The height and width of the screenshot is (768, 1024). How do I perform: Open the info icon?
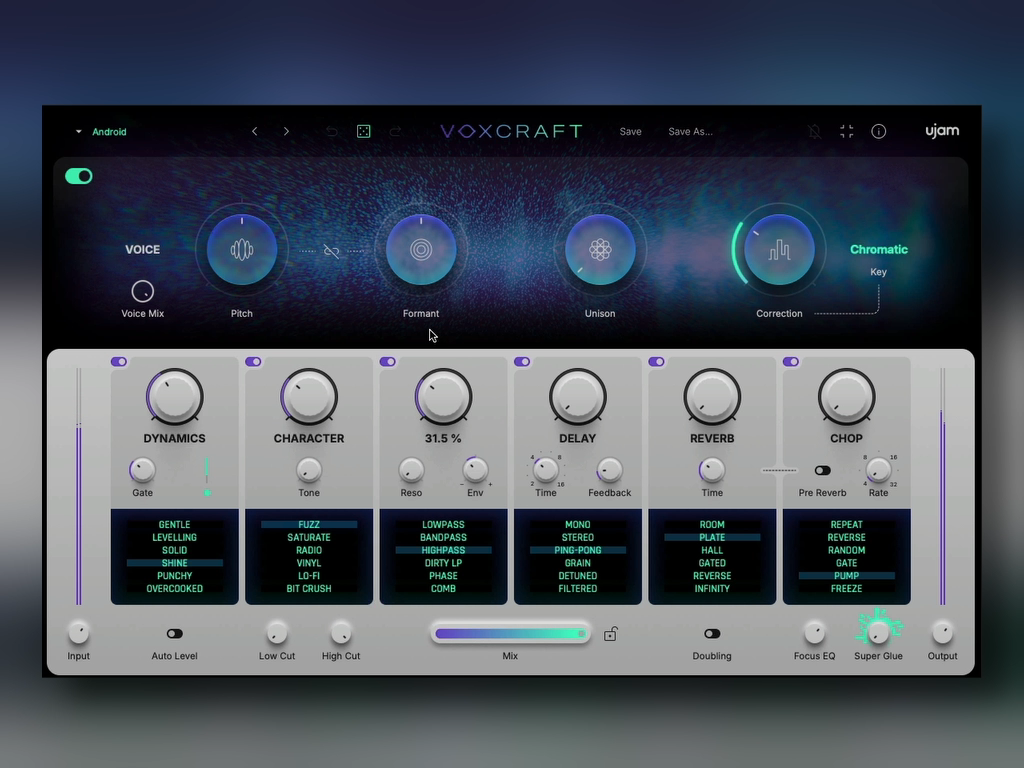(878, 131)
